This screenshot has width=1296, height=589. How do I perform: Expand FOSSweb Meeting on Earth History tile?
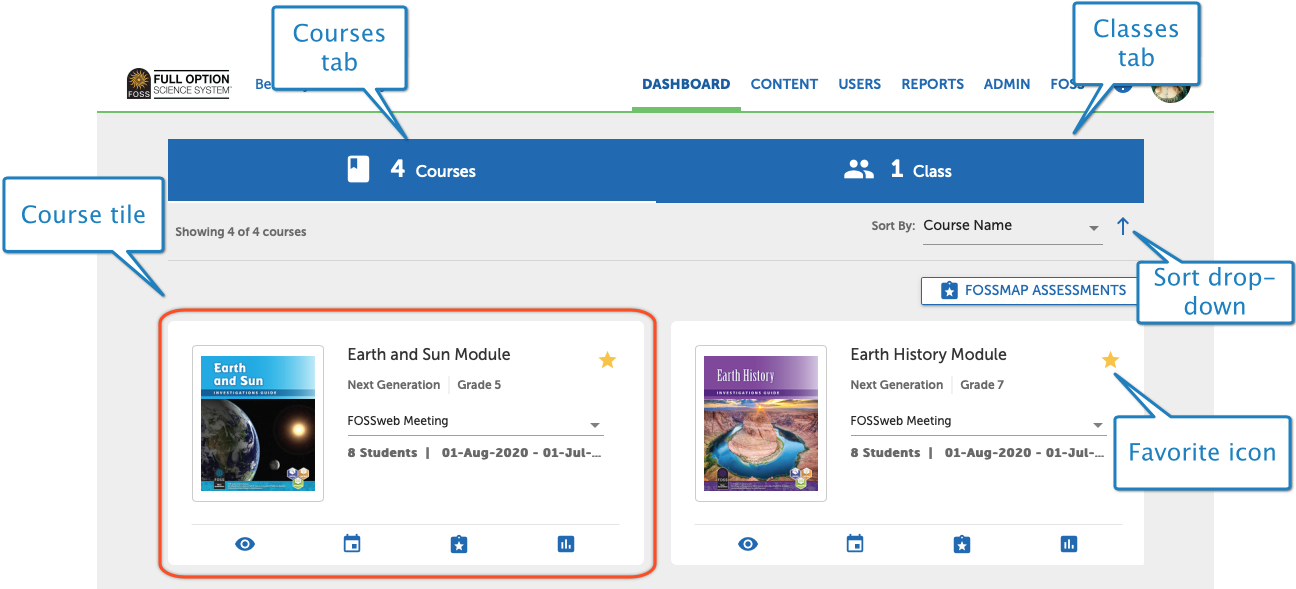click(x=1098, y=424)
